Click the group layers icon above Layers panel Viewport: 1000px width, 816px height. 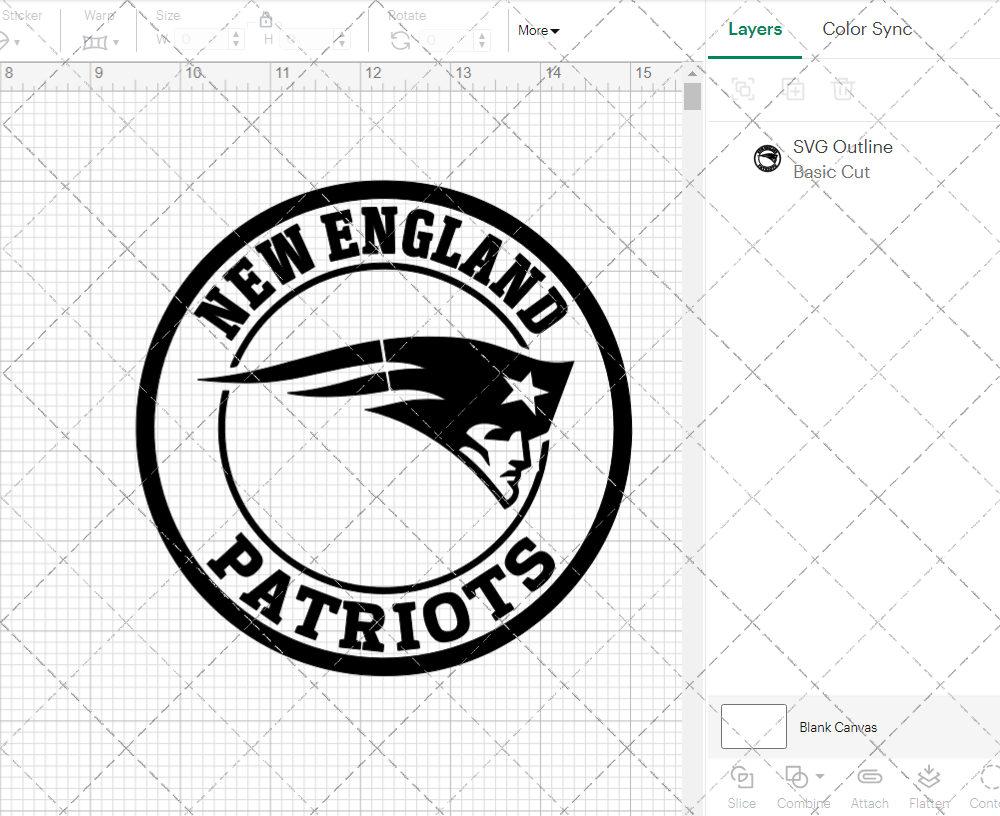tap(743, 89)
